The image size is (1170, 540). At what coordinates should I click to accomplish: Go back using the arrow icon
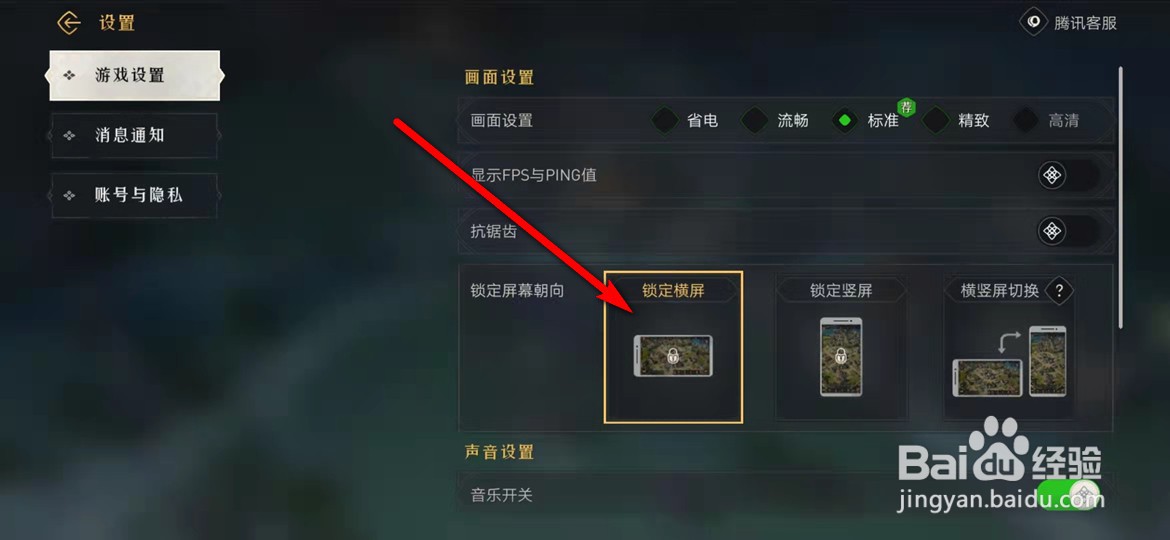(x=69, y=23)
